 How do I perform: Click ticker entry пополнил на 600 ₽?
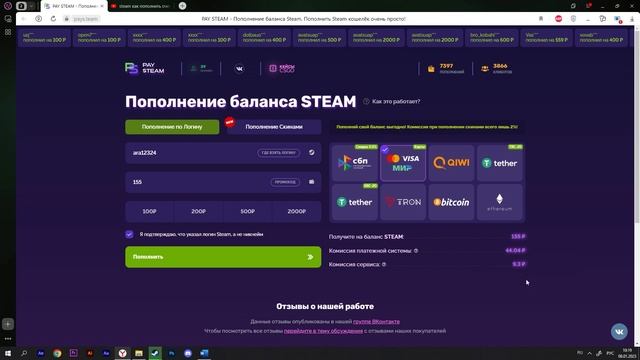(x=492, y=38)
